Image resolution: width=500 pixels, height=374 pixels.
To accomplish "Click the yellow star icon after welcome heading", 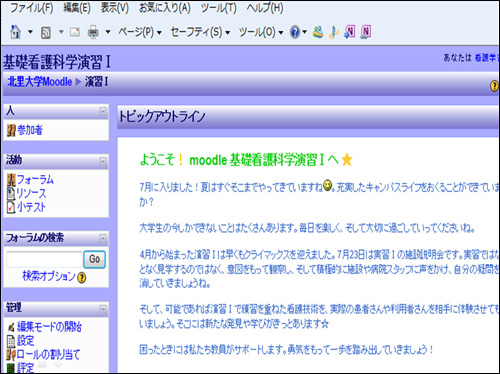I will point(347,160).
